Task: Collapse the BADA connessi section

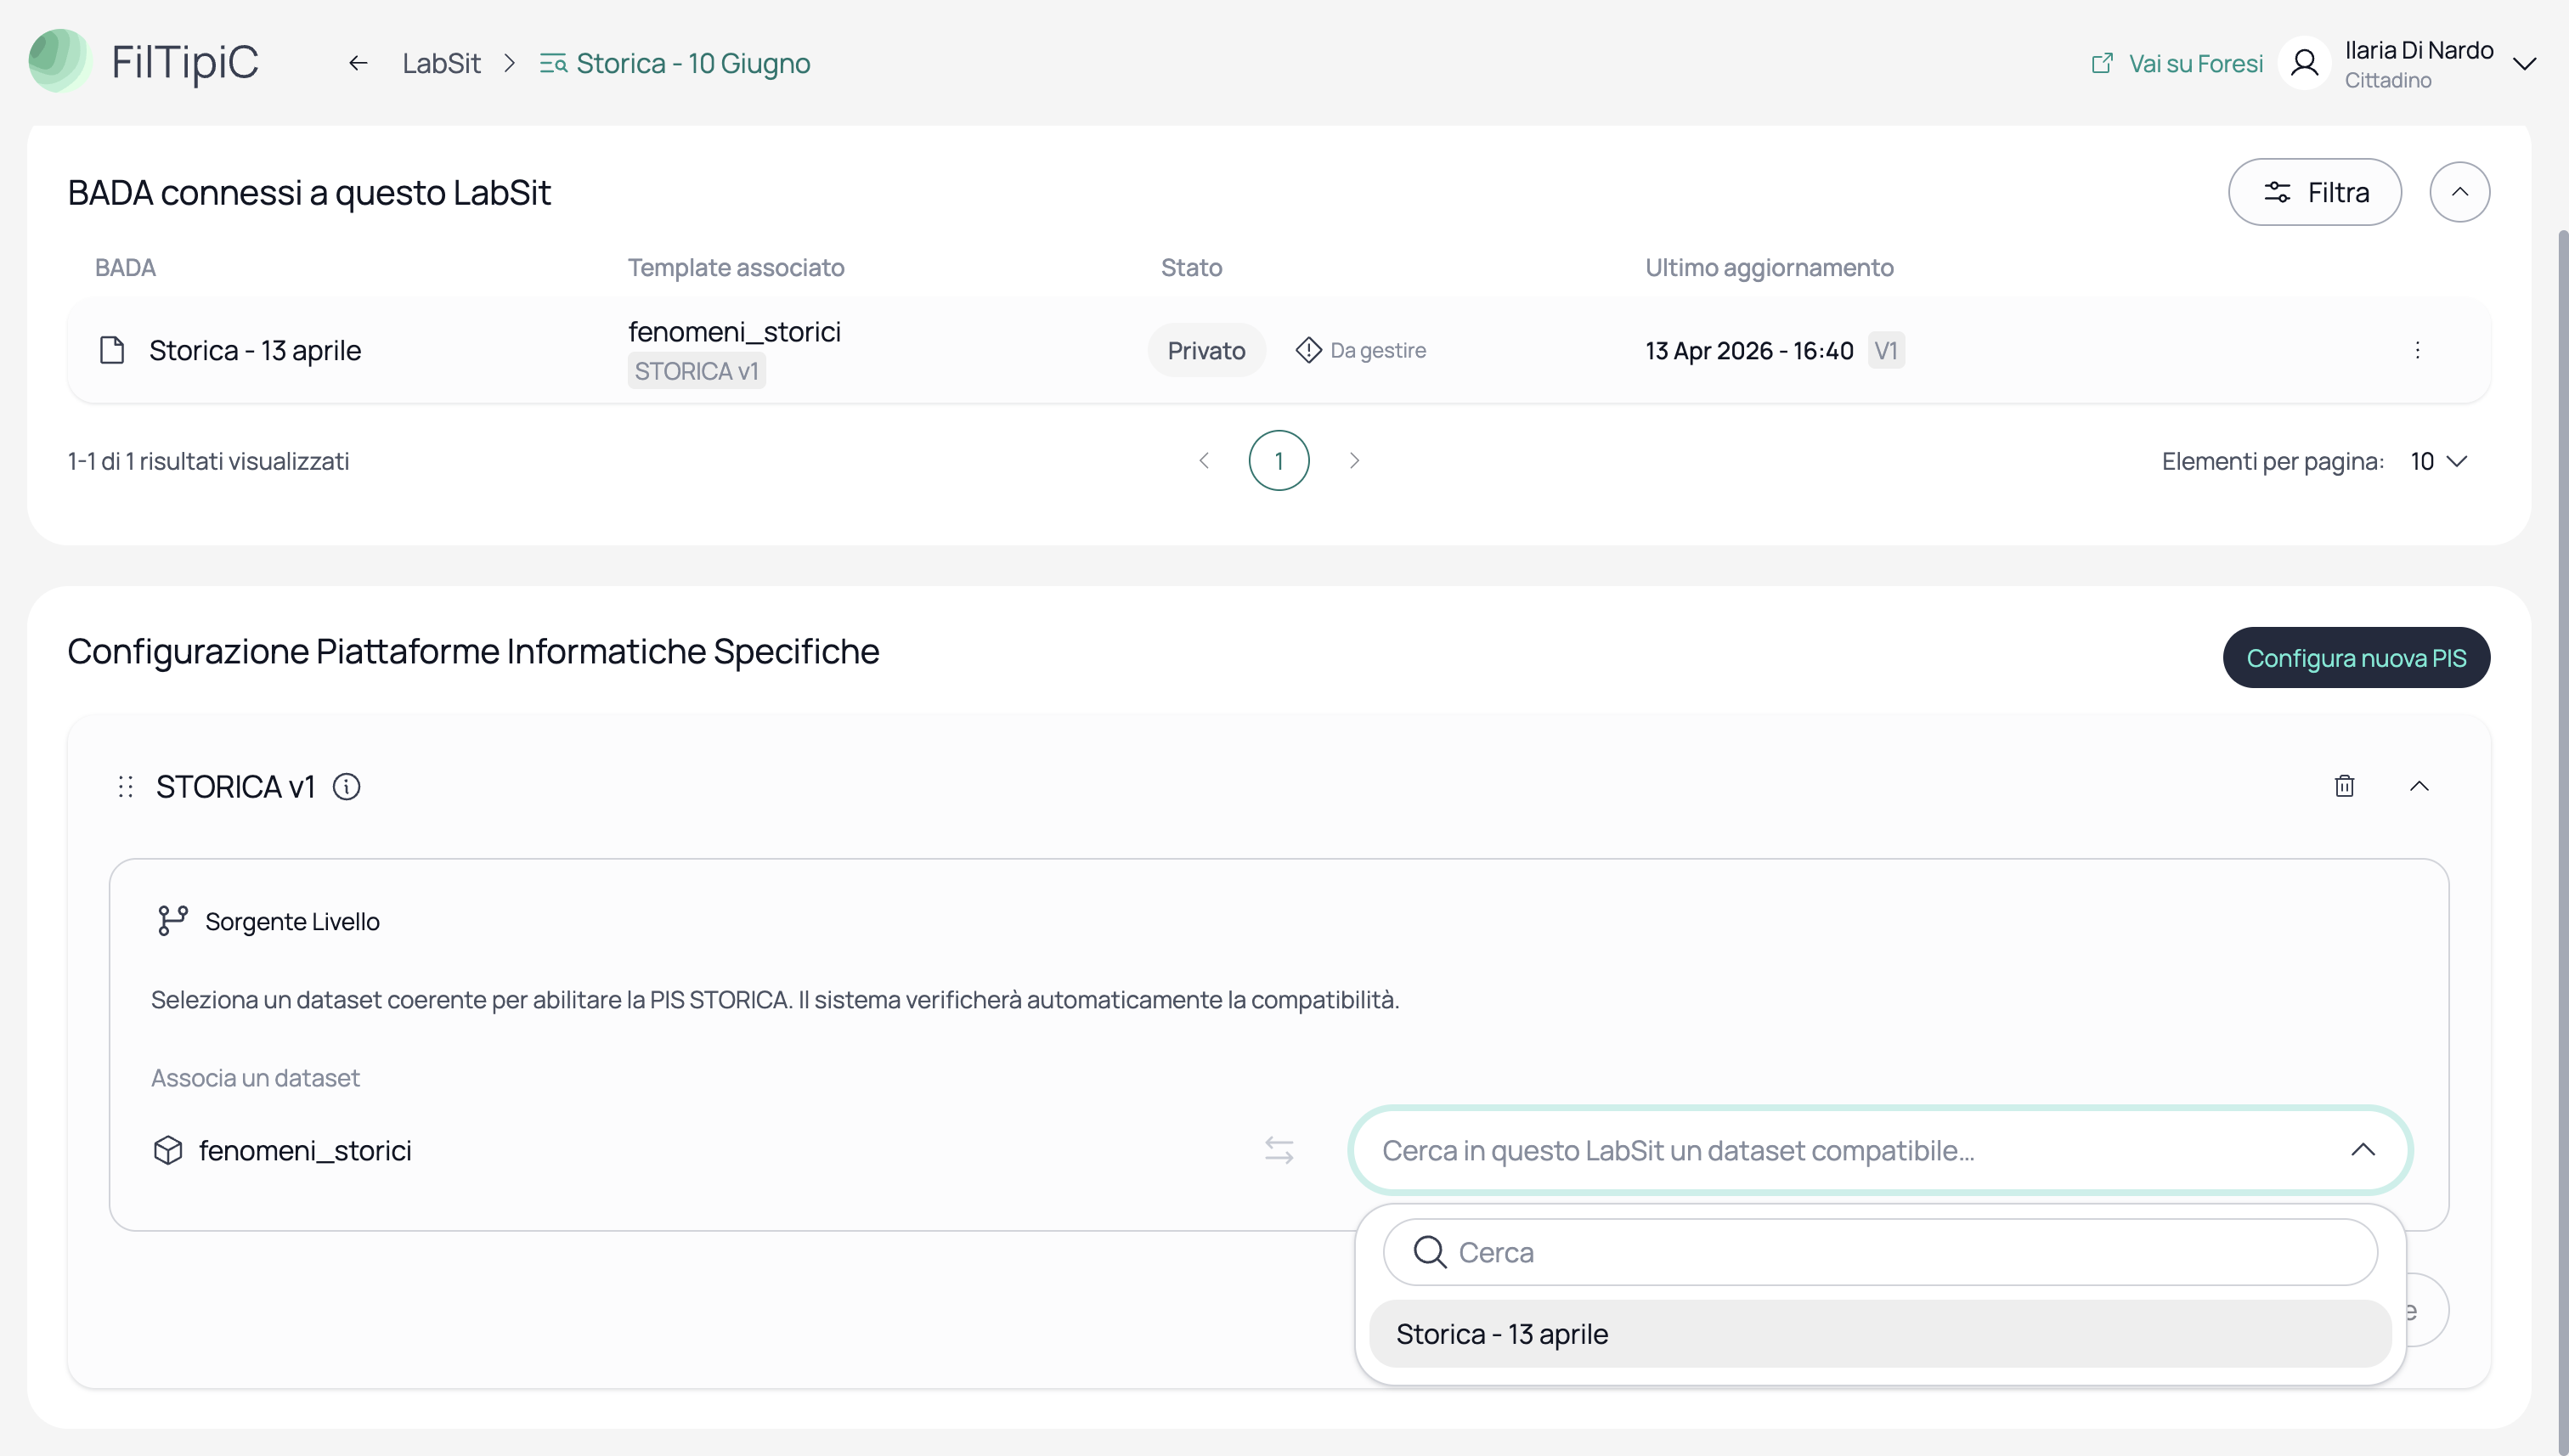Action: tap(2459, 192)
